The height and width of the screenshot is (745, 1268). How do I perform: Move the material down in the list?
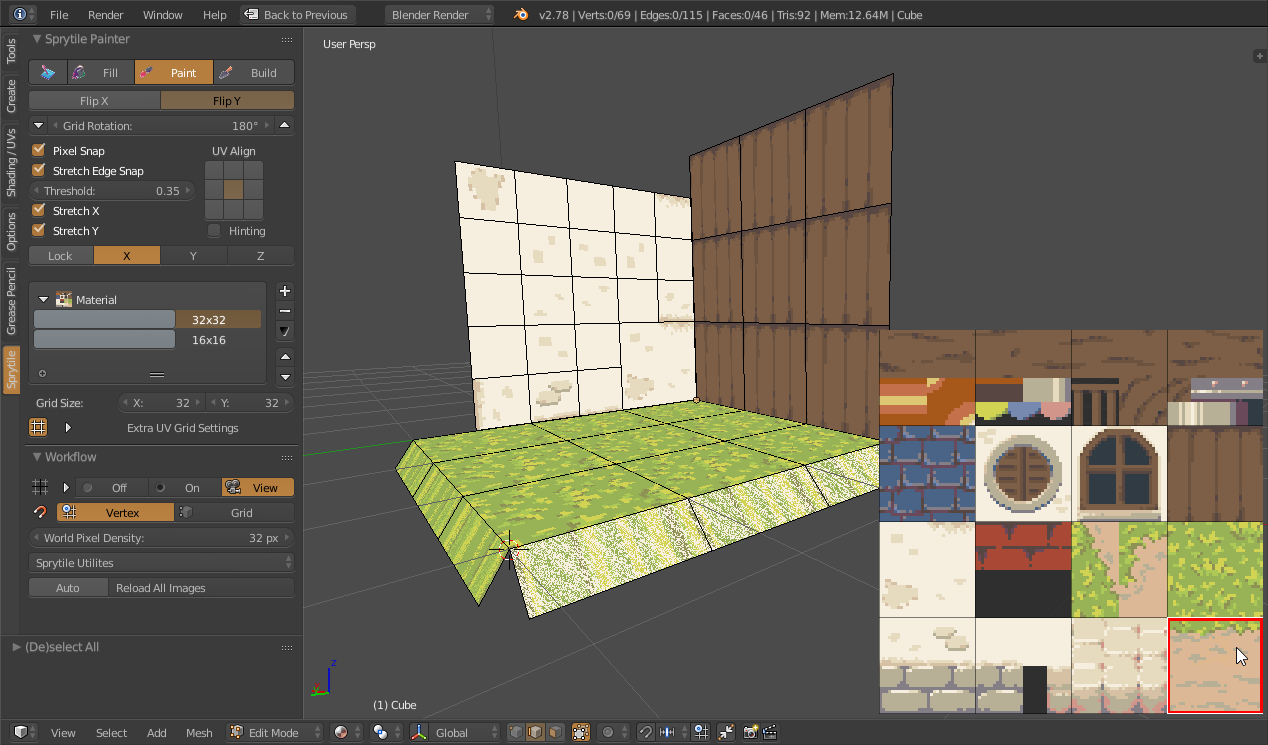[x=285, y=377]
